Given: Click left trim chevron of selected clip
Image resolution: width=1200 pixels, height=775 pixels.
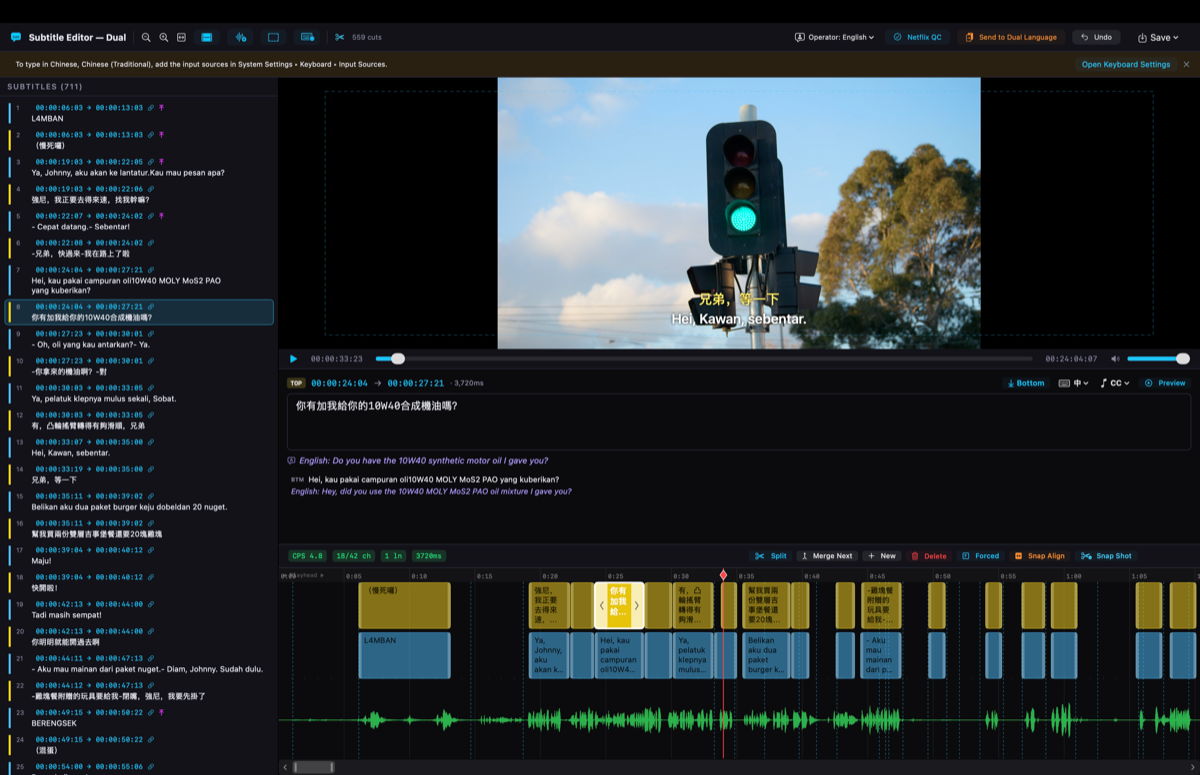Looking at the screenshot, I should pyautogui.click(x=602, y=605).
